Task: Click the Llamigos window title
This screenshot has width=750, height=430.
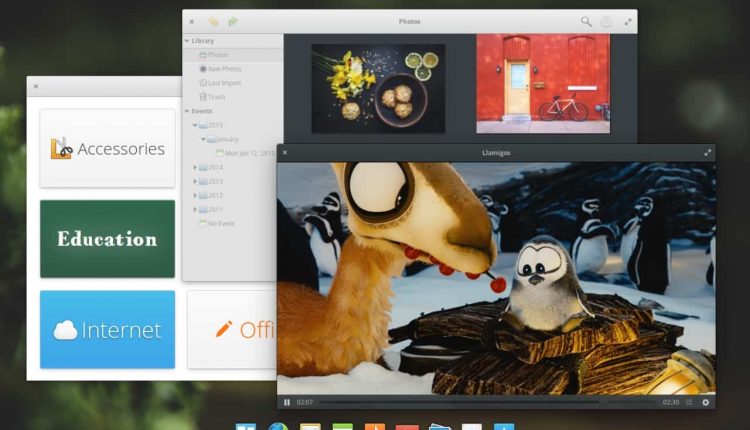Action: [496, 153]
